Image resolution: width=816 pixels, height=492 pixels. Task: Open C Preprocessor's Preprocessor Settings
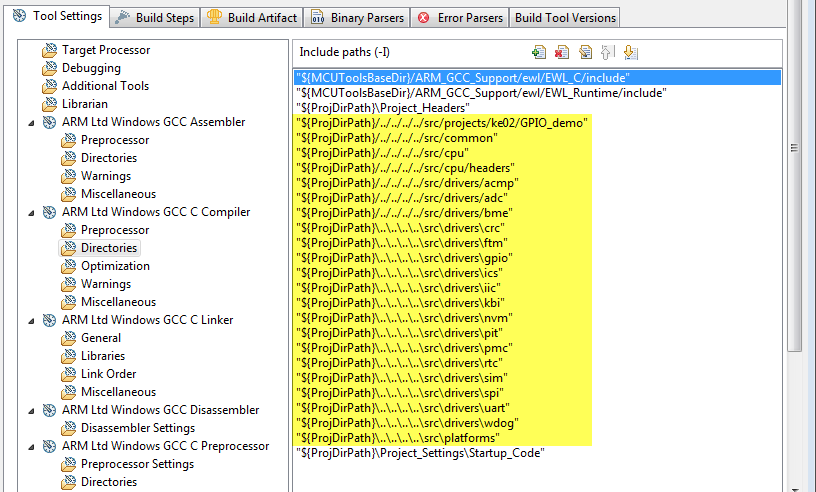click(x=137, y=464)
